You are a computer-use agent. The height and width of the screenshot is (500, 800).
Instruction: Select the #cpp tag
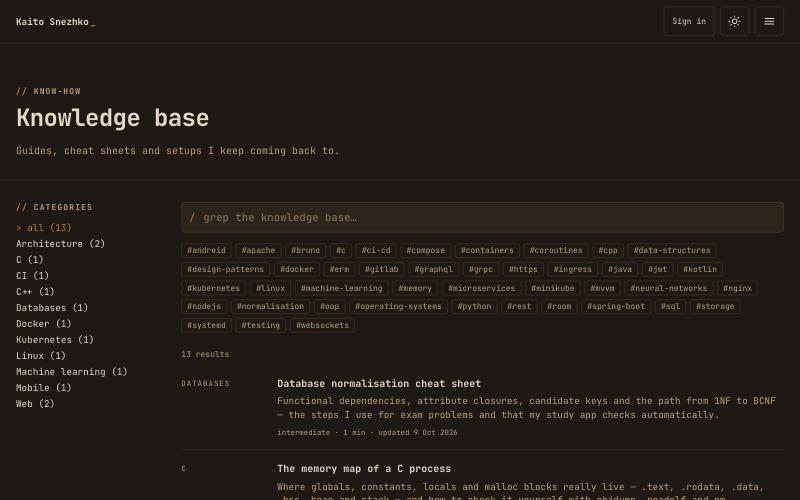pos(608,251)
